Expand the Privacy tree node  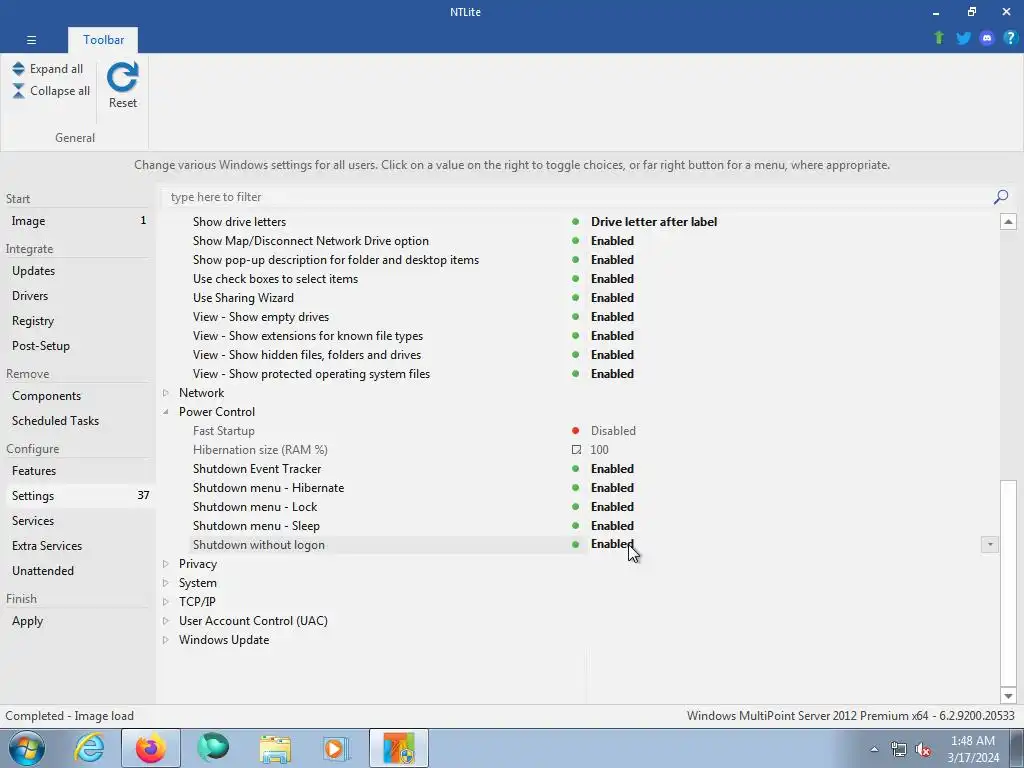pos(166,564)
